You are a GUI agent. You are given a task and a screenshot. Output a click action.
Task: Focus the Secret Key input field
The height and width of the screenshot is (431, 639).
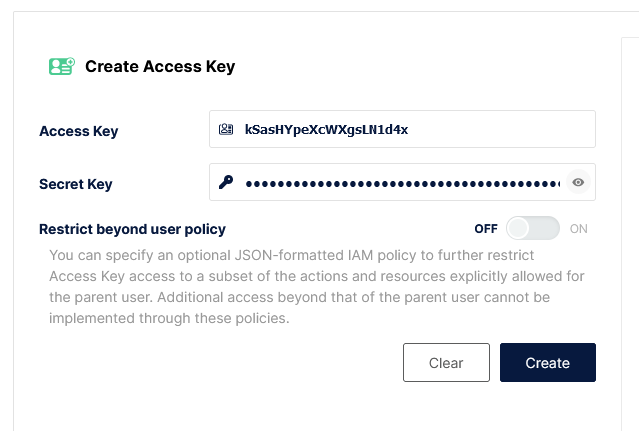click(x=400, y=183)
